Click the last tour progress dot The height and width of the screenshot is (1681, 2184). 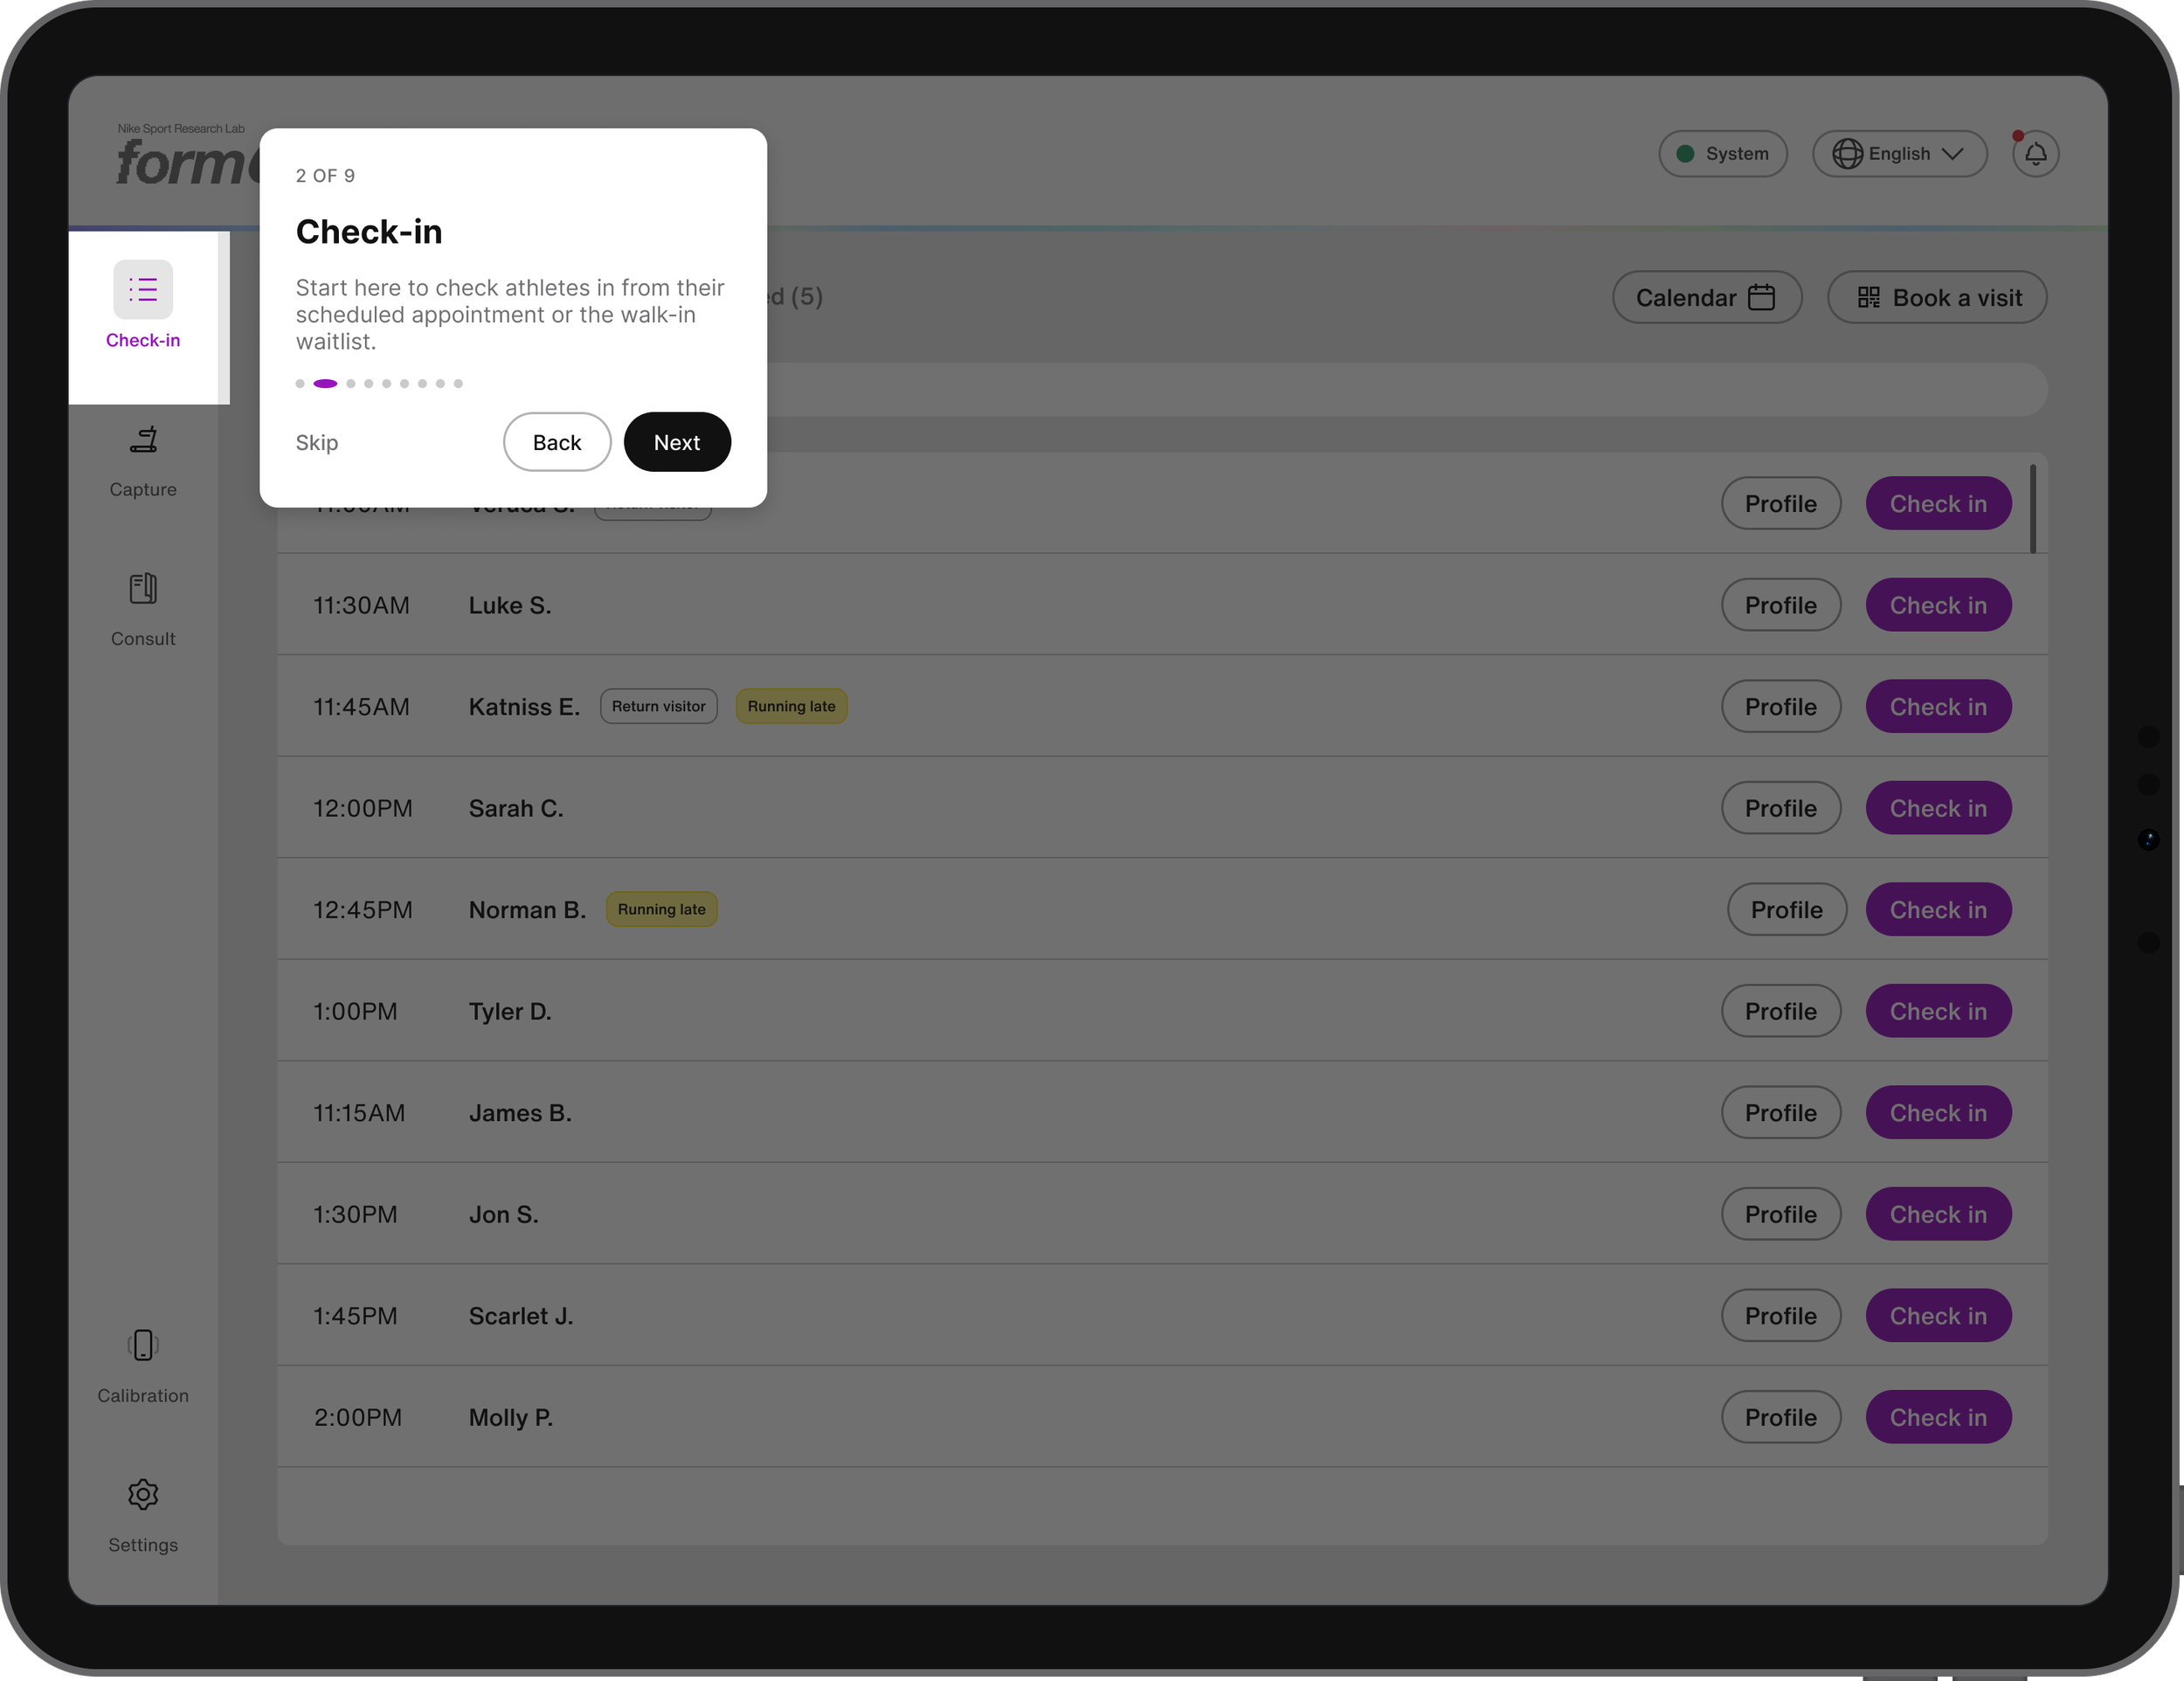pos(458,383)
